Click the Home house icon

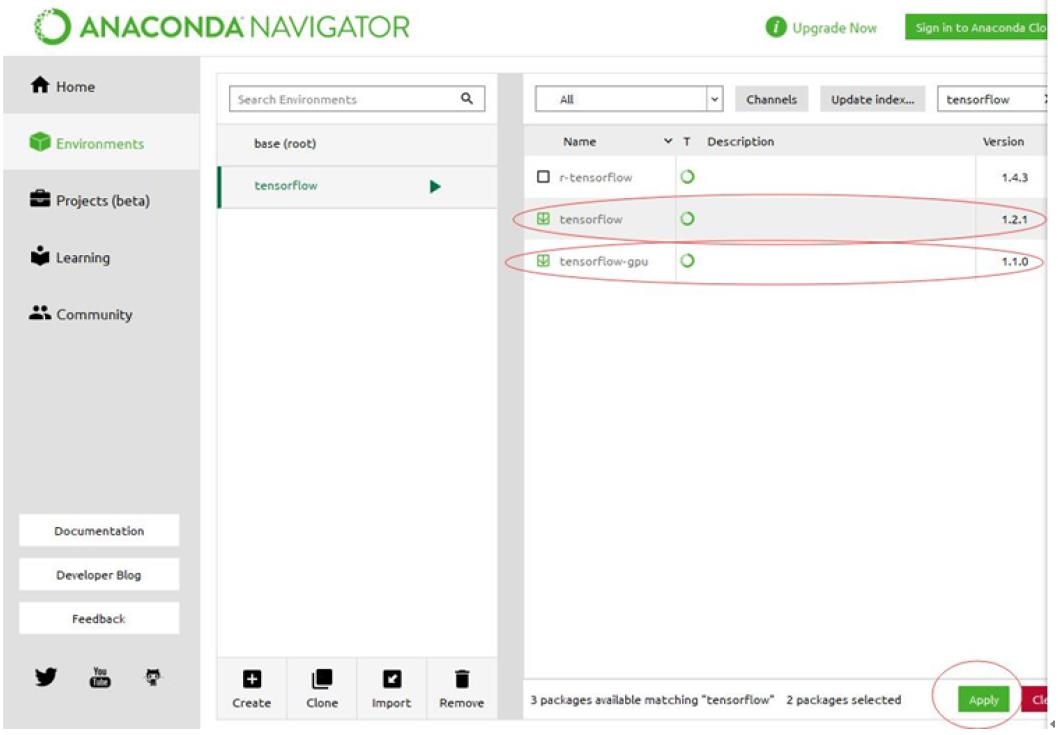40,85
